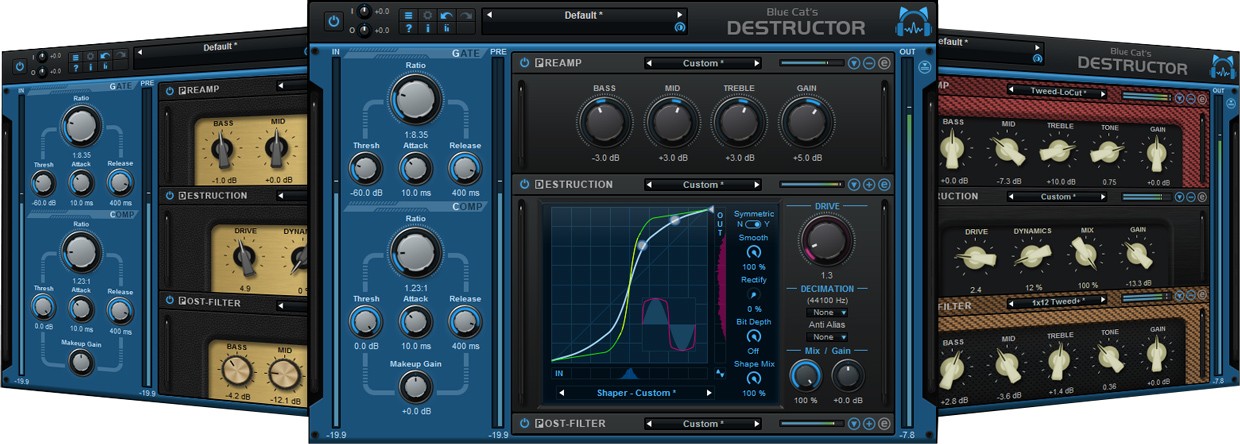Click the Gate Ratio knob in center window

coord(414,98)
